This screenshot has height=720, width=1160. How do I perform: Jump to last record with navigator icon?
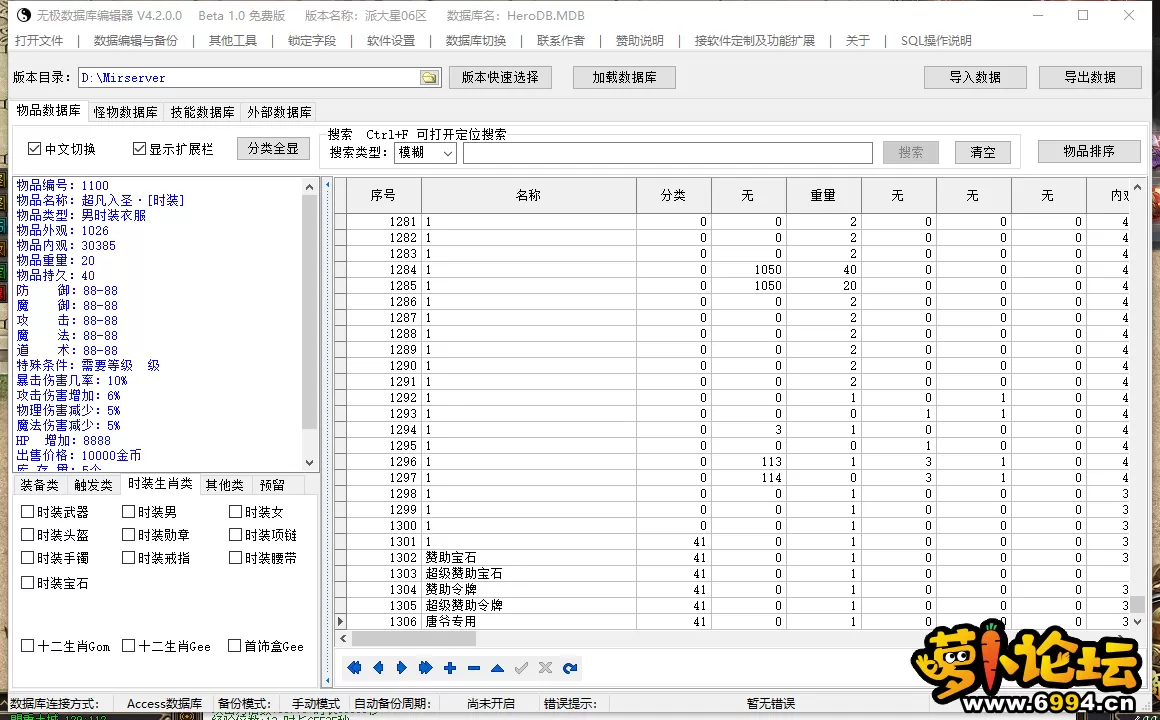coord(426,668)
